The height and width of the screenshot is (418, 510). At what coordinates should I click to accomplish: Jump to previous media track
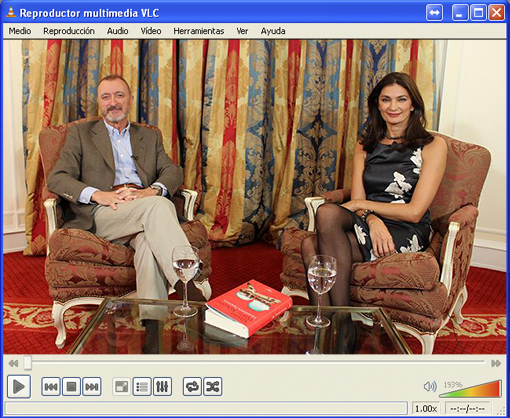click(51, 387)
